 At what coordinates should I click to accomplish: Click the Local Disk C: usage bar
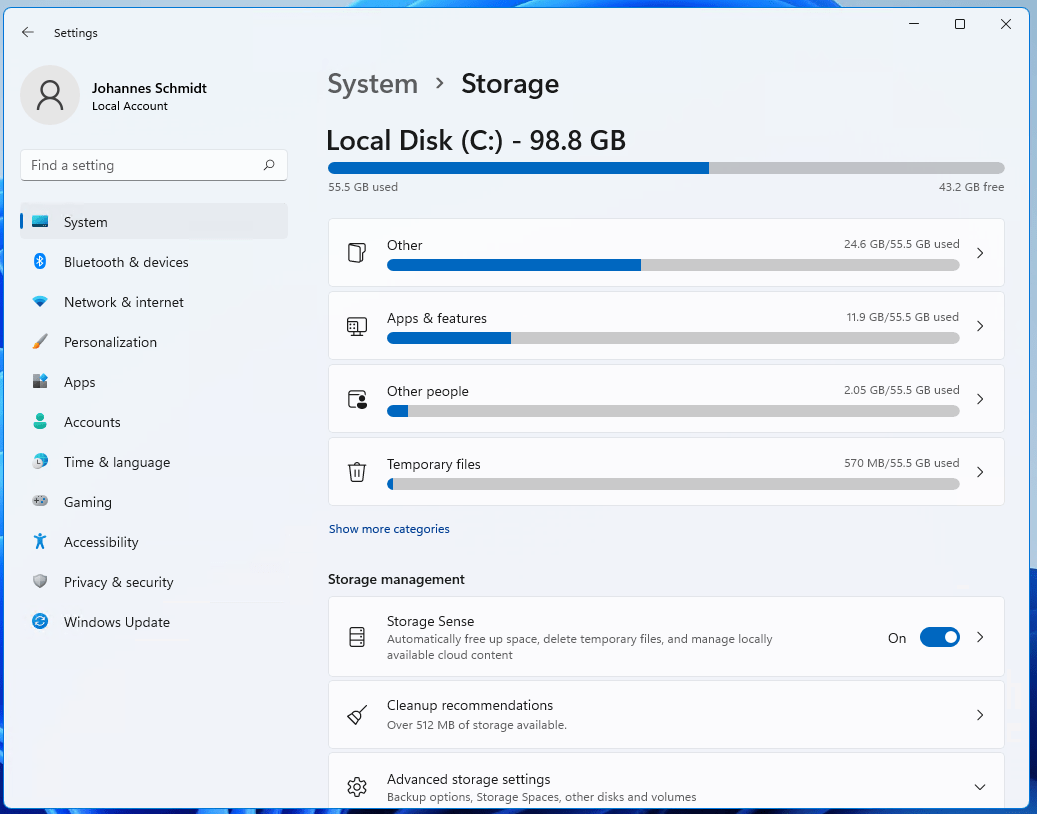(665, 168)
